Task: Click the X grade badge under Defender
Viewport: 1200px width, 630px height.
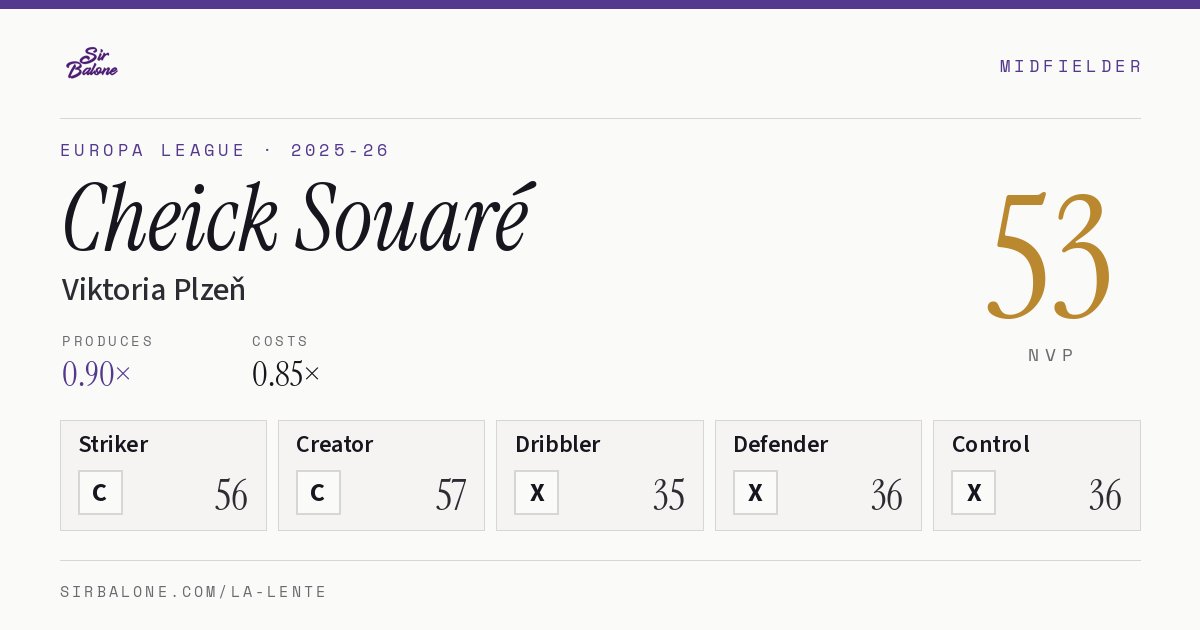Action: coord(755,493)
